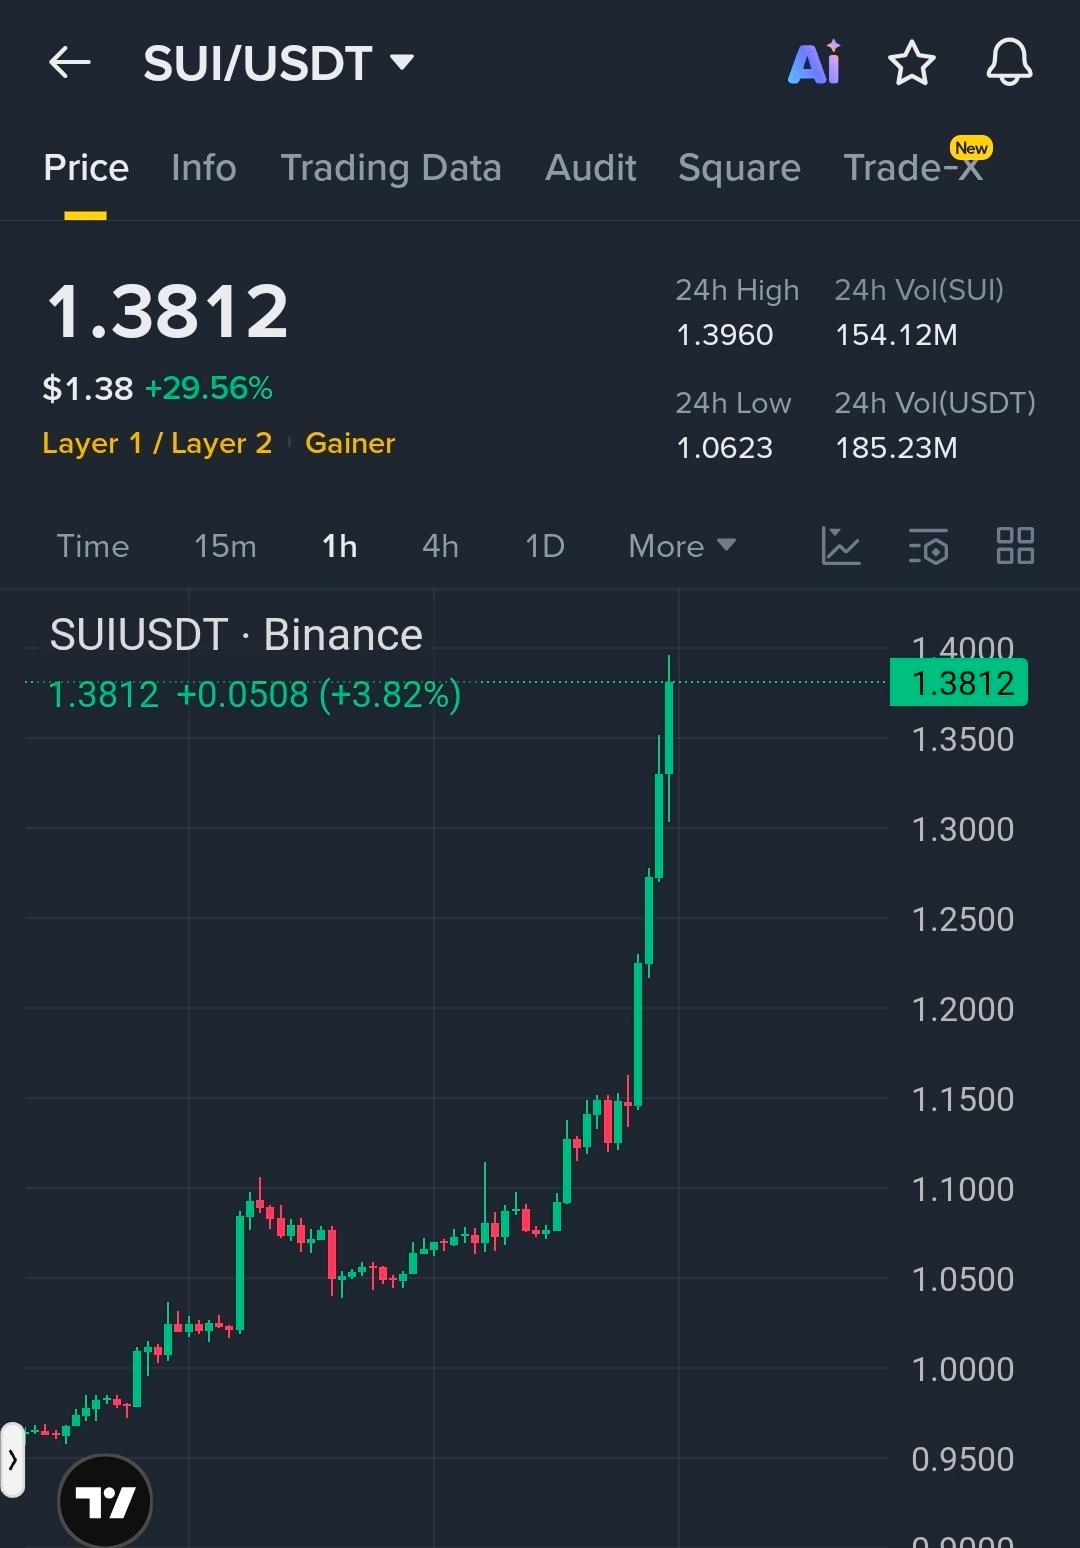The width and height of the screenshot is (1080, 1548).
Task: Open the Trading Data tab
Action: tap(391, 168)
